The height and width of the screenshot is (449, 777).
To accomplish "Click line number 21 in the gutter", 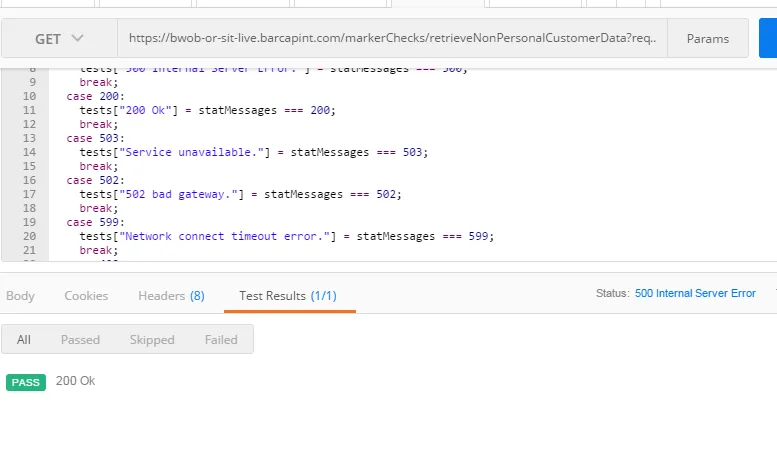I will click(29, 250).
